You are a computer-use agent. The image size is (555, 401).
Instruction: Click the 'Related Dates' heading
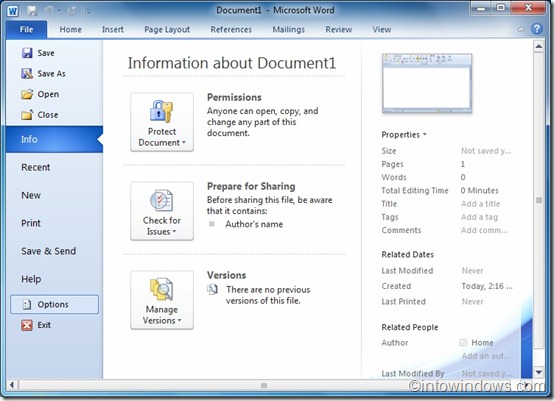407,254
